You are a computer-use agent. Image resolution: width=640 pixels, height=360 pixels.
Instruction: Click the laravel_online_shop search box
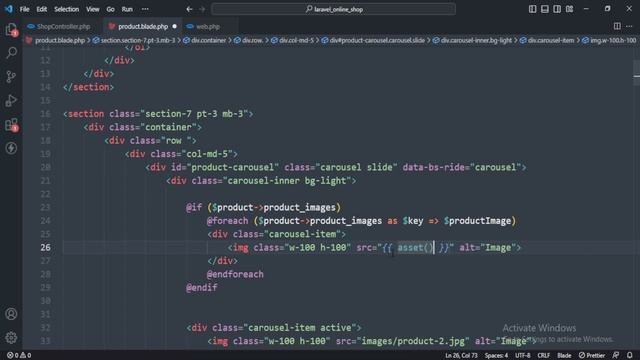(x=333, y=9)
